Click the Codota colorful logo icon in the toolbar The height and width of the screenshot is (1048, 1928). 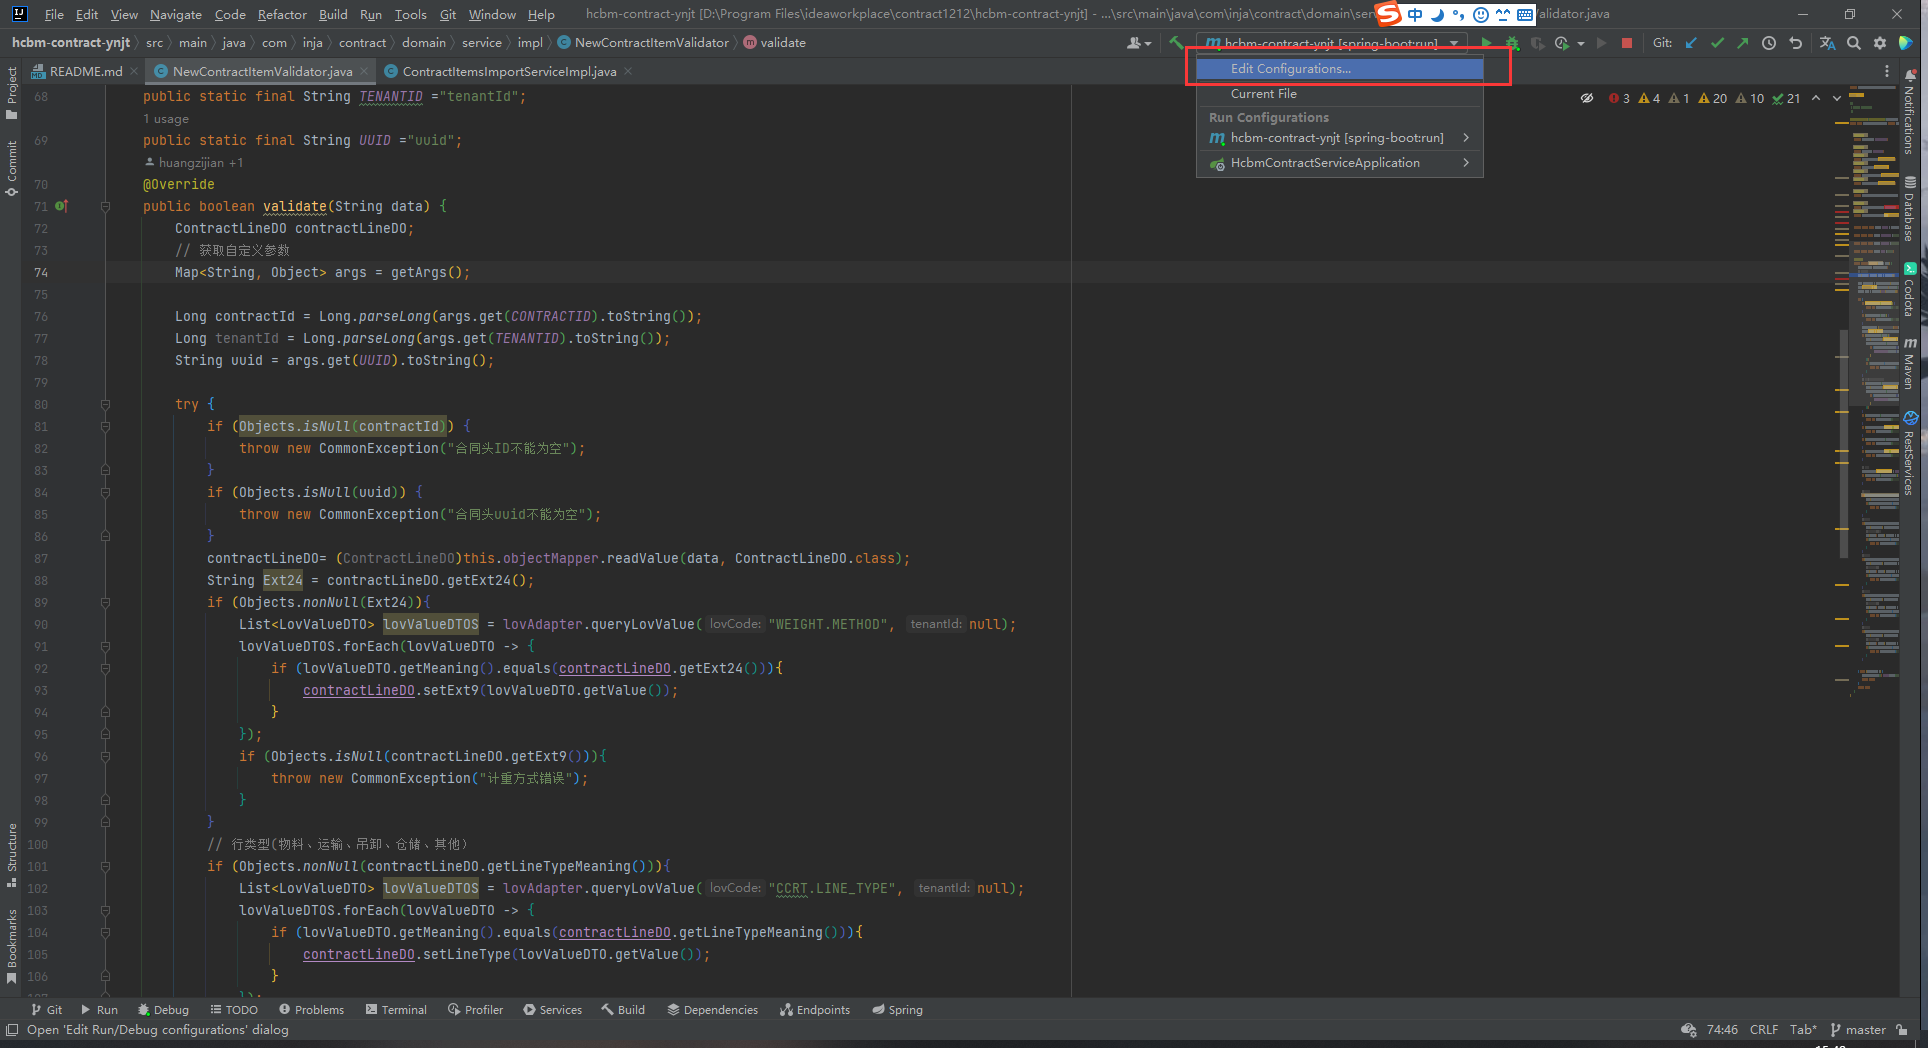(x=1906, y=43)
